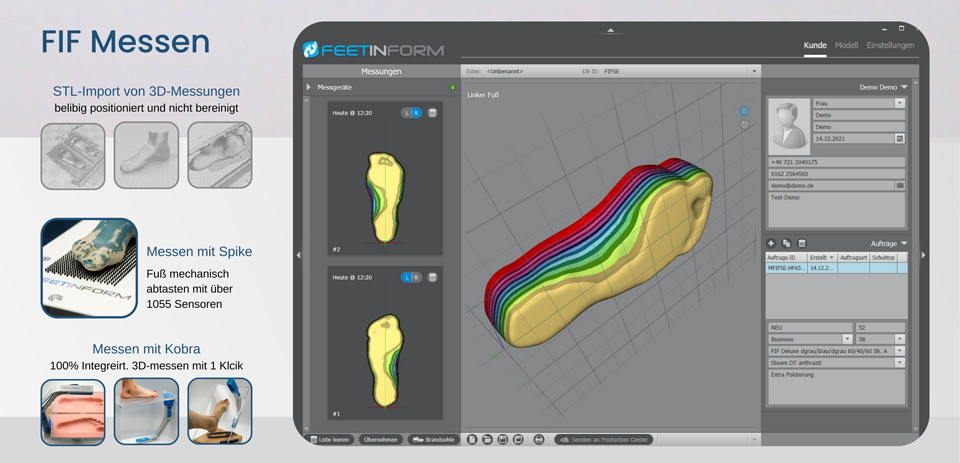Image resolution: width=960 pixels, height=463 pixels.
Task: Delete measurement #1 with its trash icon
Action: pos(432,277)
